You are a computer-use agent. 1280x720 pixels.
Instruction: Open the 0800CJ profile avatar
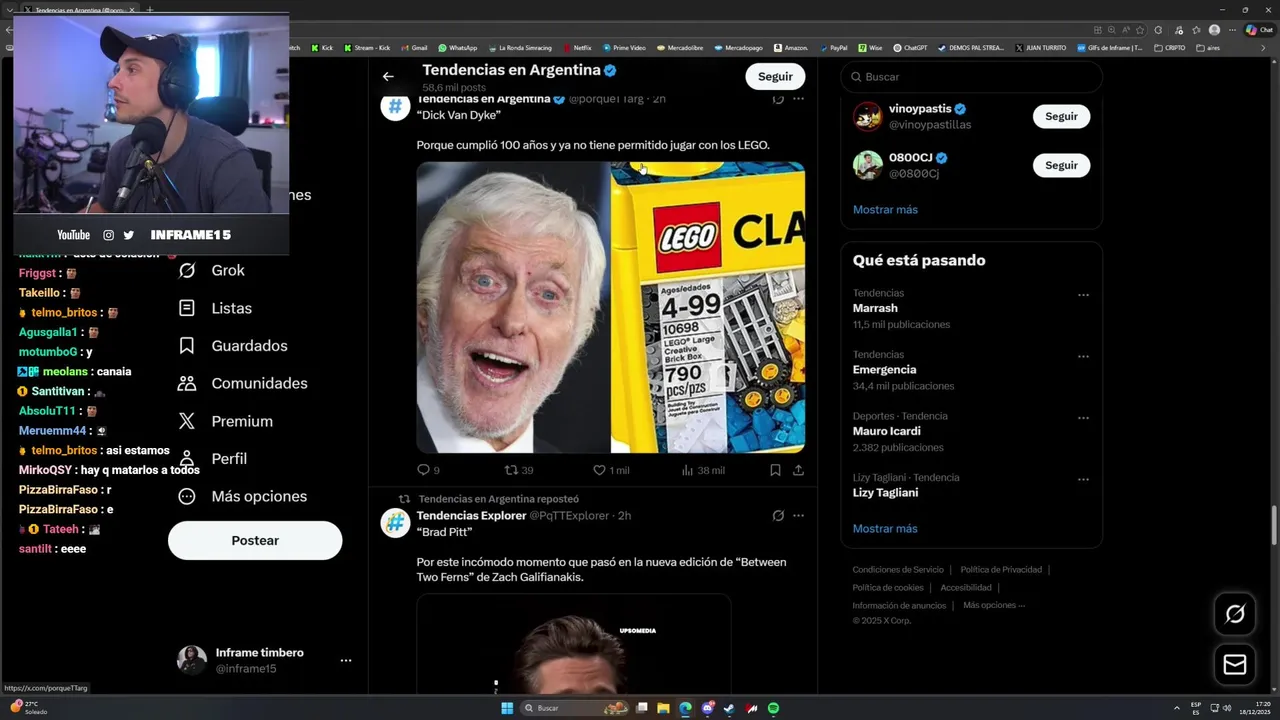tap(867, 165)
